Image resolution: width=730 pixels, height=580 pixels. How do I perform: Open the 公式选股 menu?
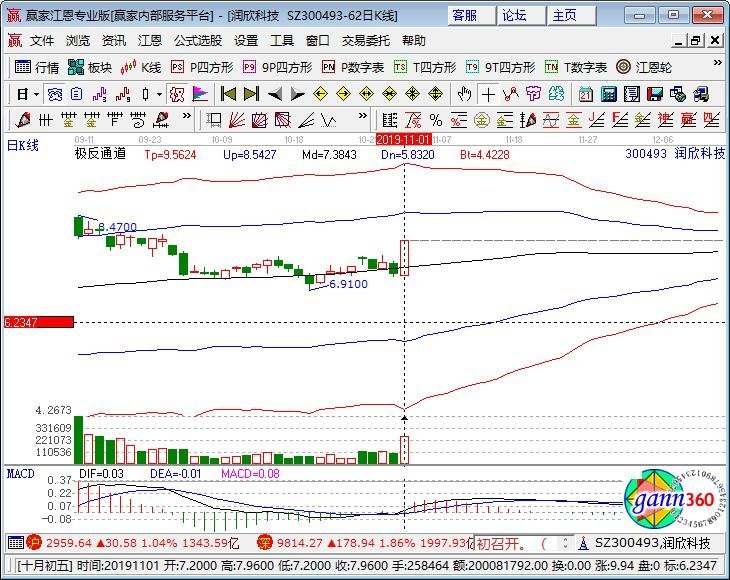198,41
